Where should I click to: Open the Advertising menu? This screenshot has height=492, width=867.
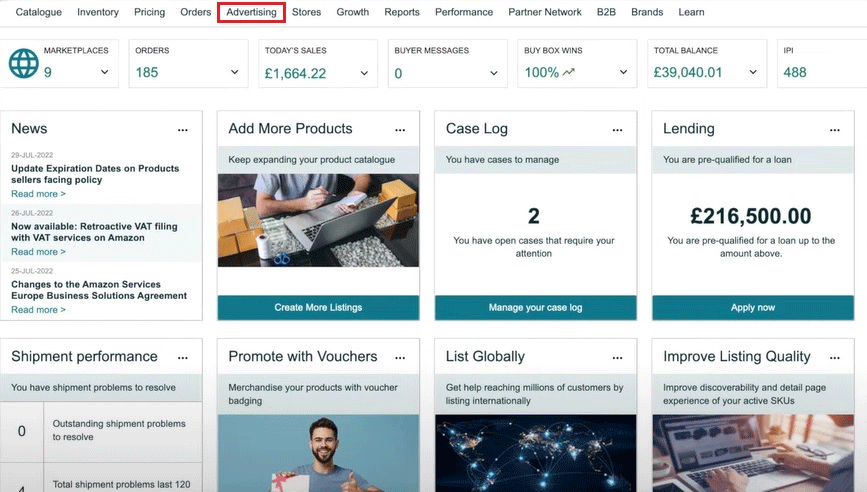click(x=251, y=12)
